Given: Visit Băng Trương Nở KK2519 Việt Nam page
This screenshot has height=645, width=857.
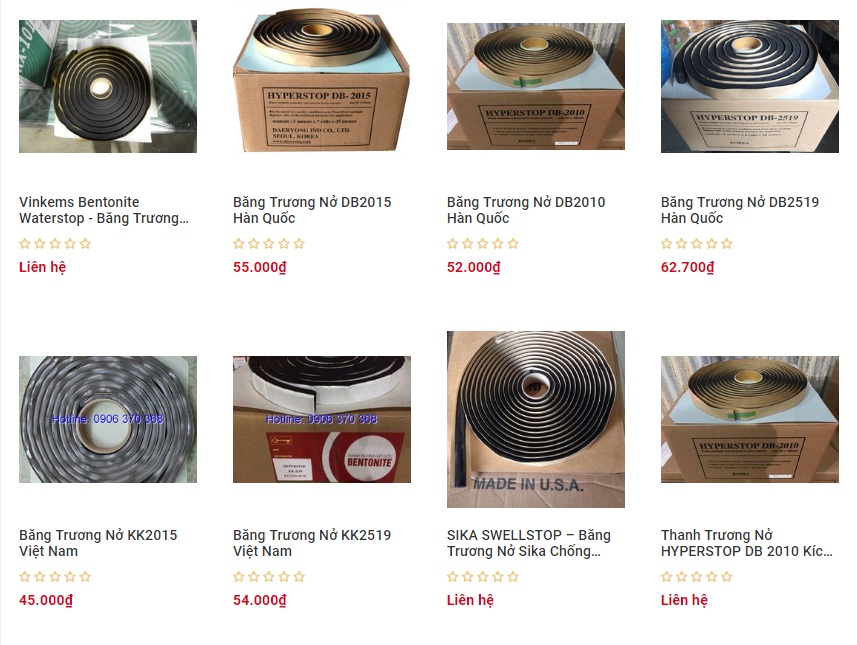Looking at the screenshot, I should pyautogui.click(x=312, y=543).
